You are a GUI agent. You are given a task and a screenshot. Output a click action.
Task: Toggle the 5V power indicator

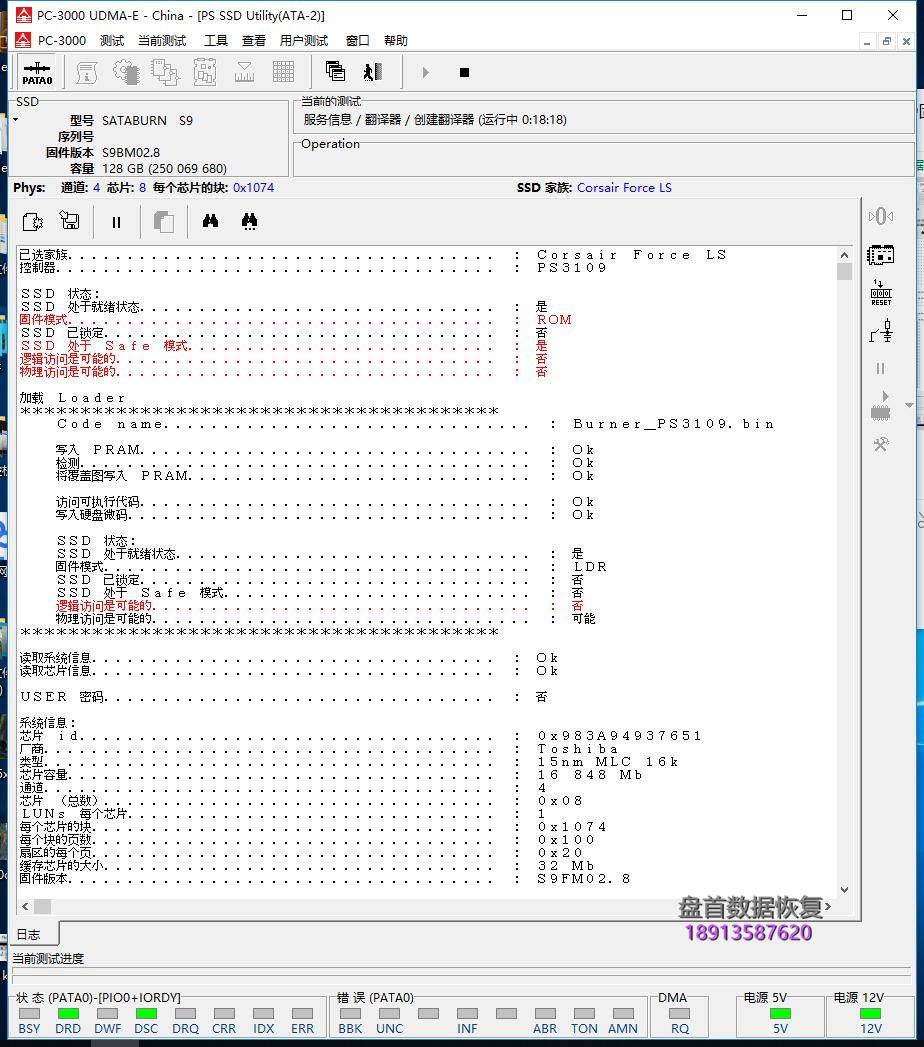pyautogui.click(x=780, y=1014)
